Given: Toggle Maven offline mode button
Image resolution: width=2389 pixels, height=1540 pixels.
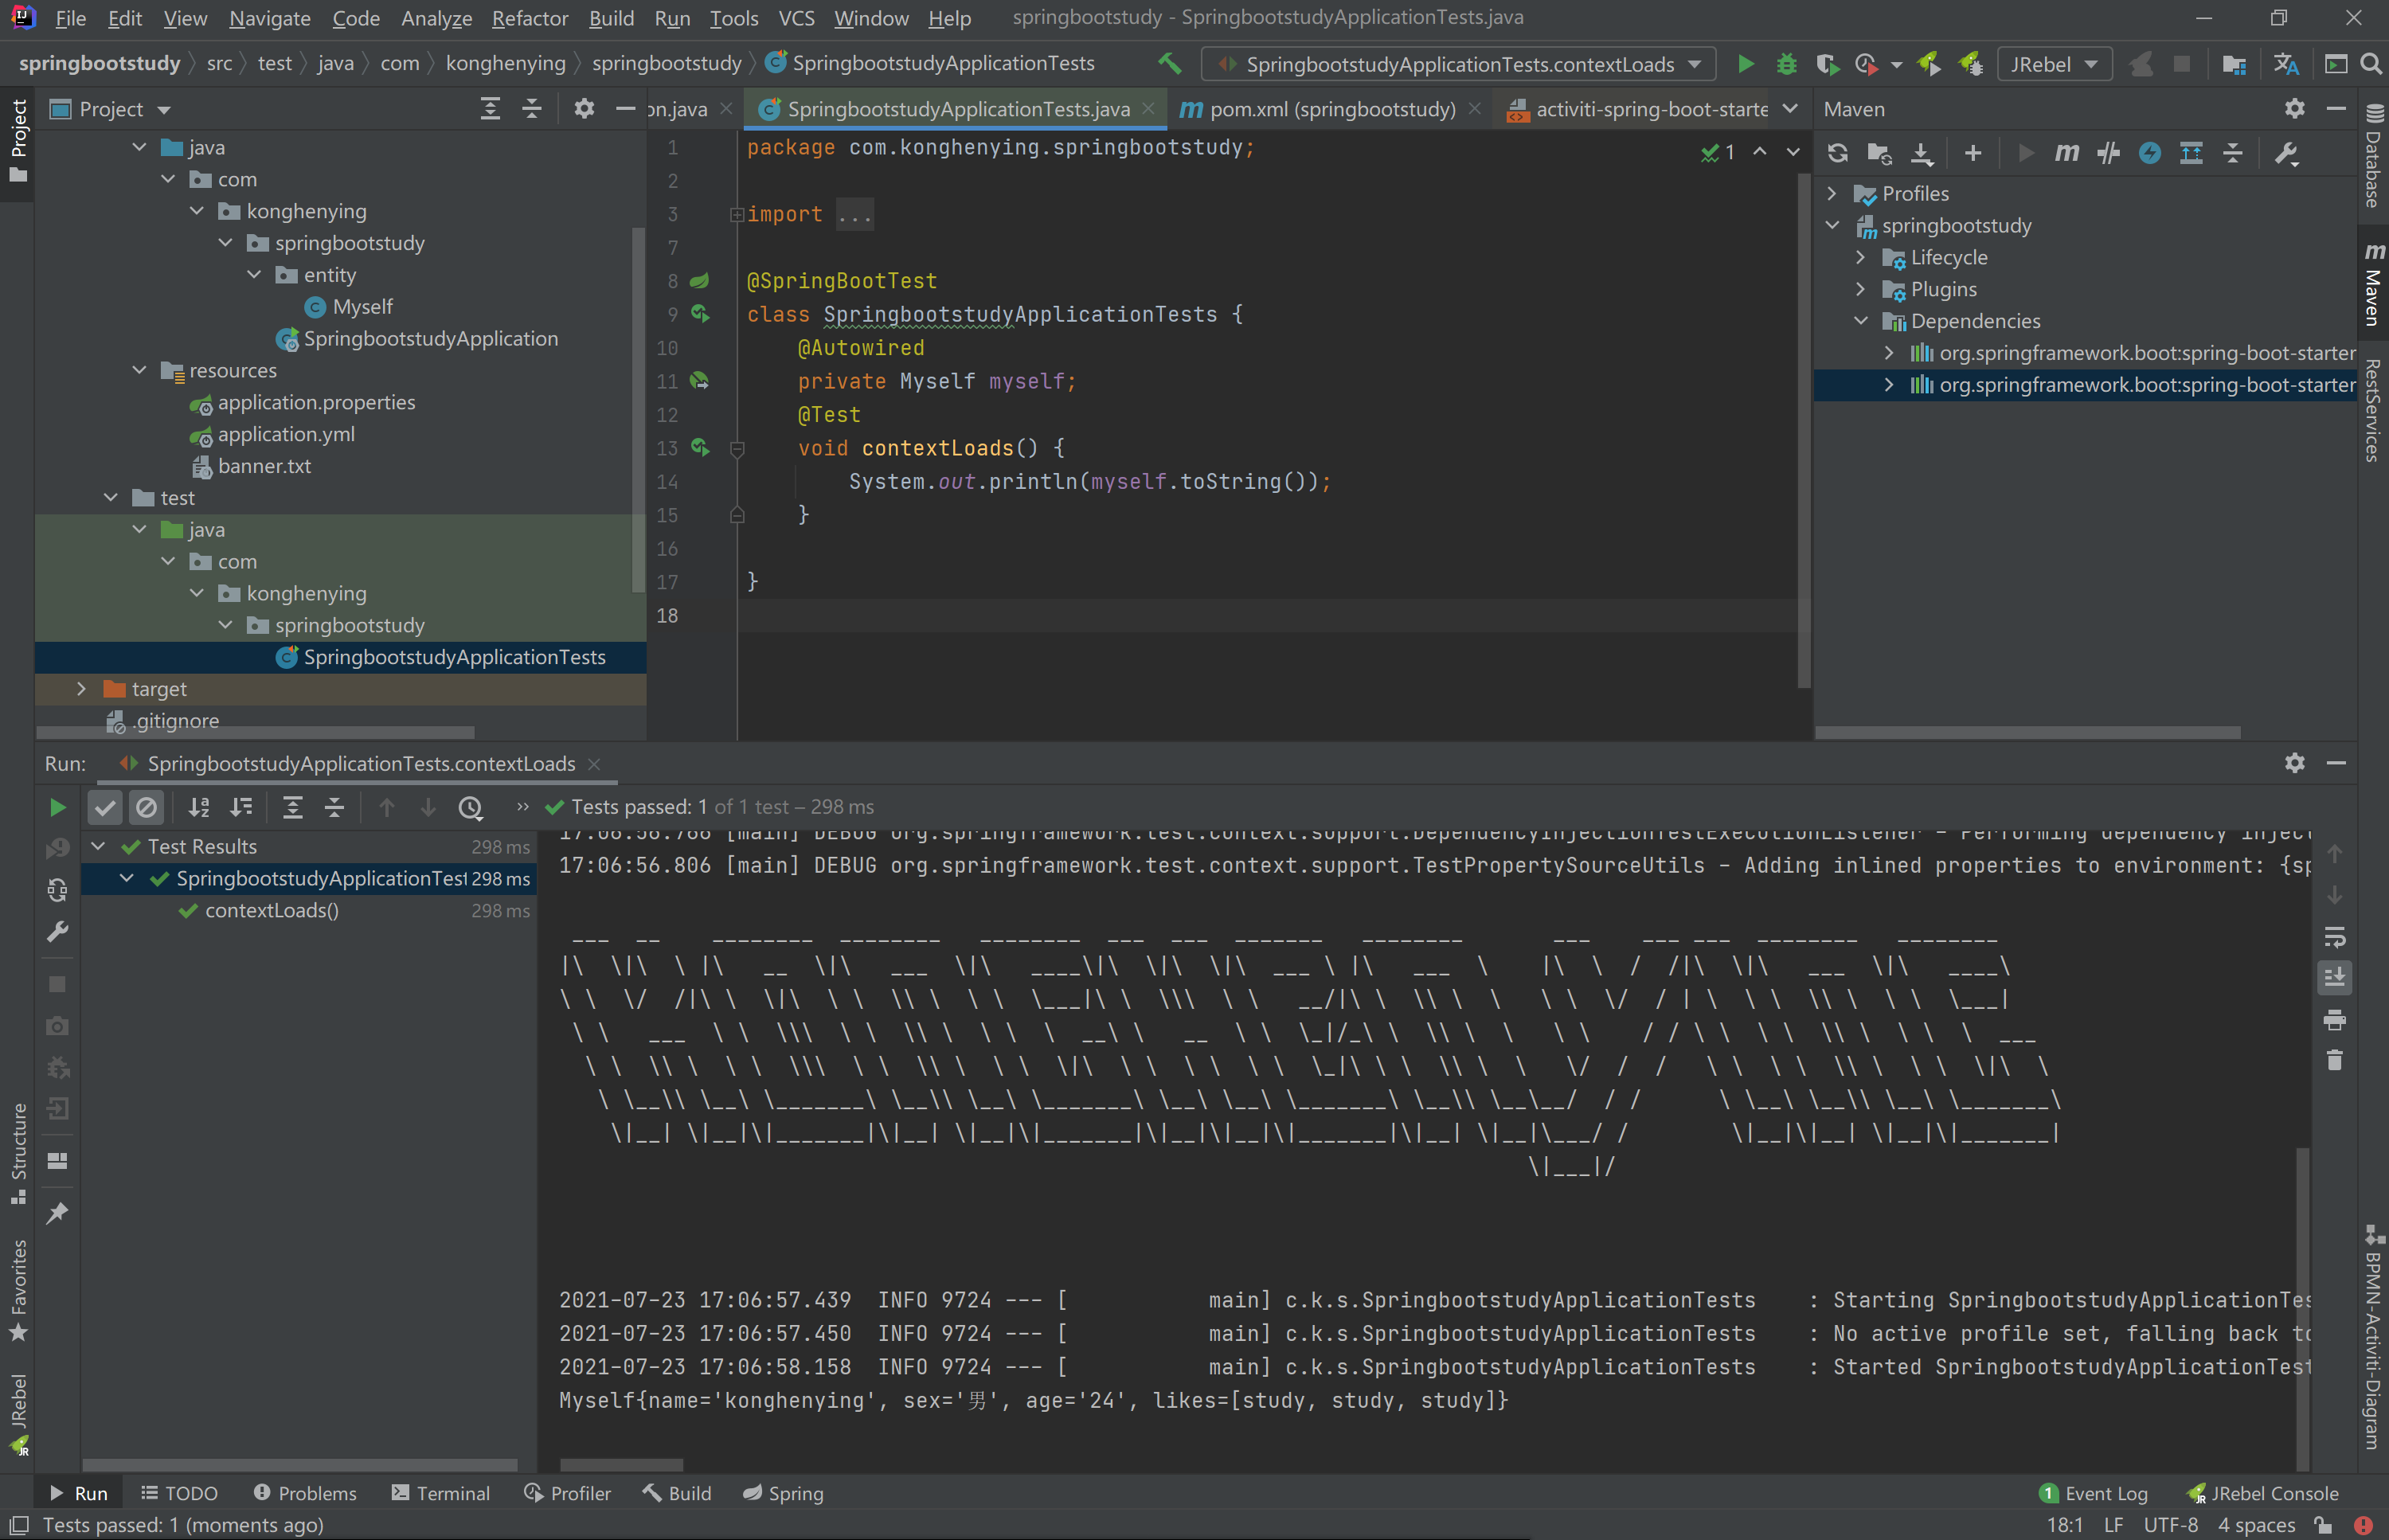Looking at the screenshot, I should click(2108, 153).
